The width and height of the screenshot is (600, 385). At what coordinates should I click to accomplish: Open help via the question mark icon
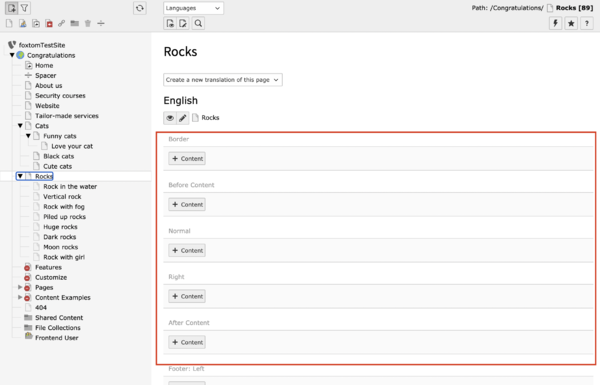[587, 23]
